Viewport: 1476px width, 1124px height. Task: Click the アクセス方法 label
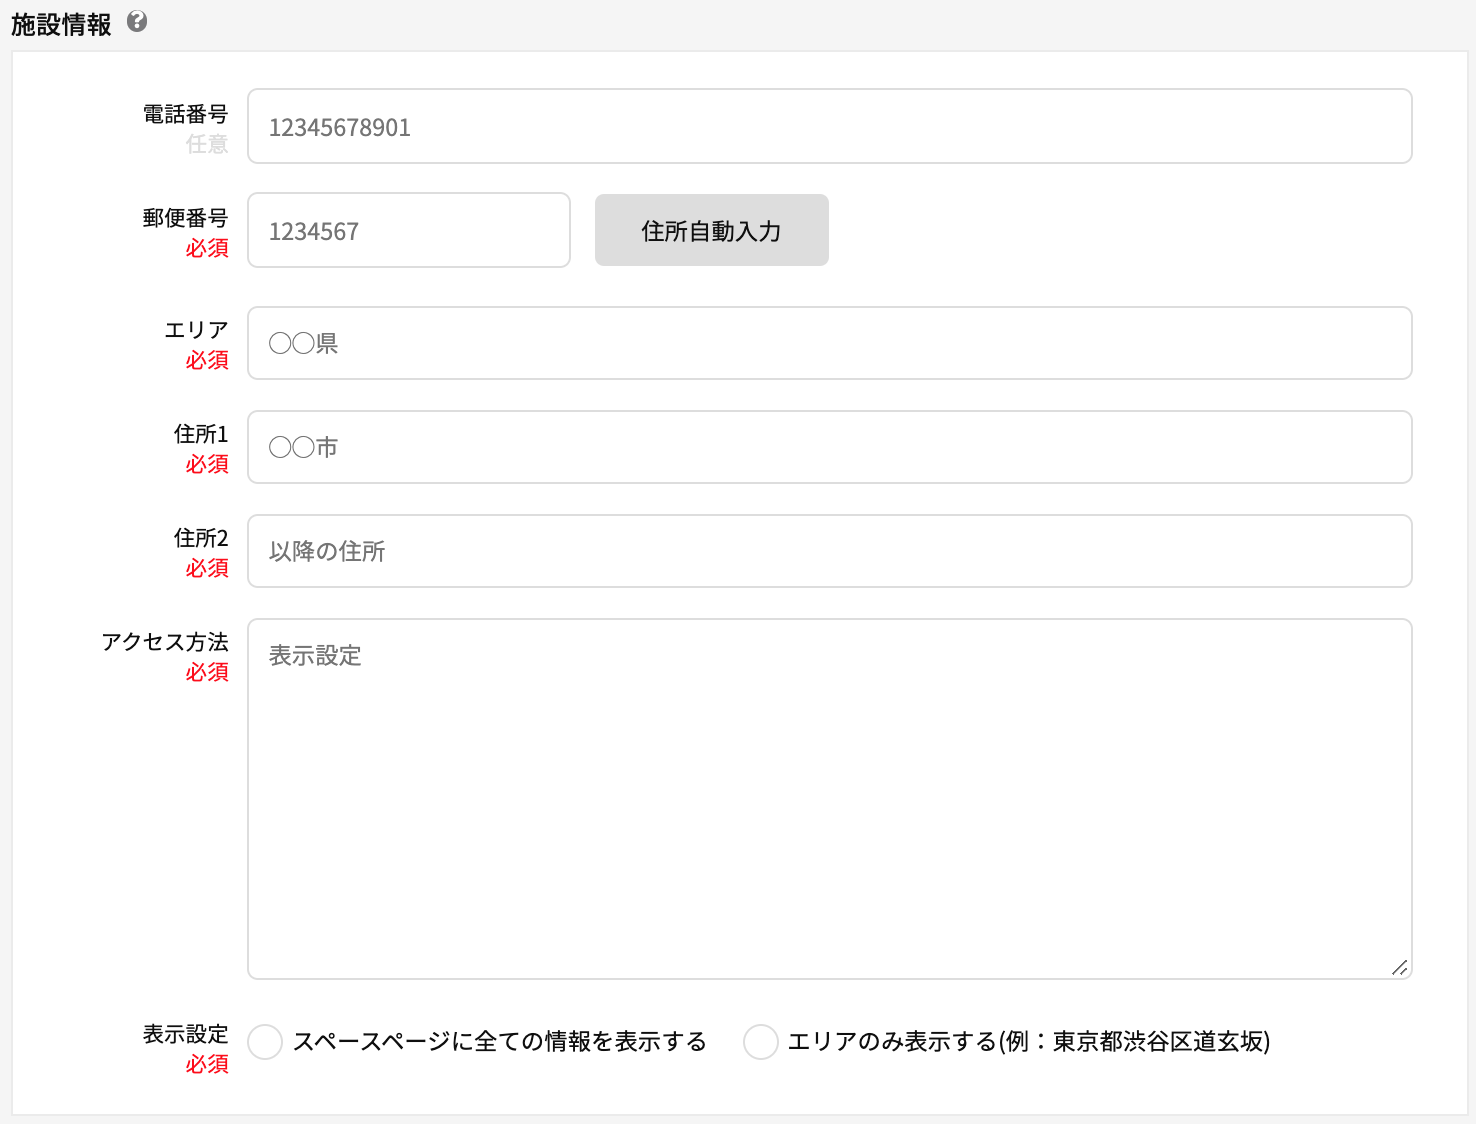click(x=165, y=642)
